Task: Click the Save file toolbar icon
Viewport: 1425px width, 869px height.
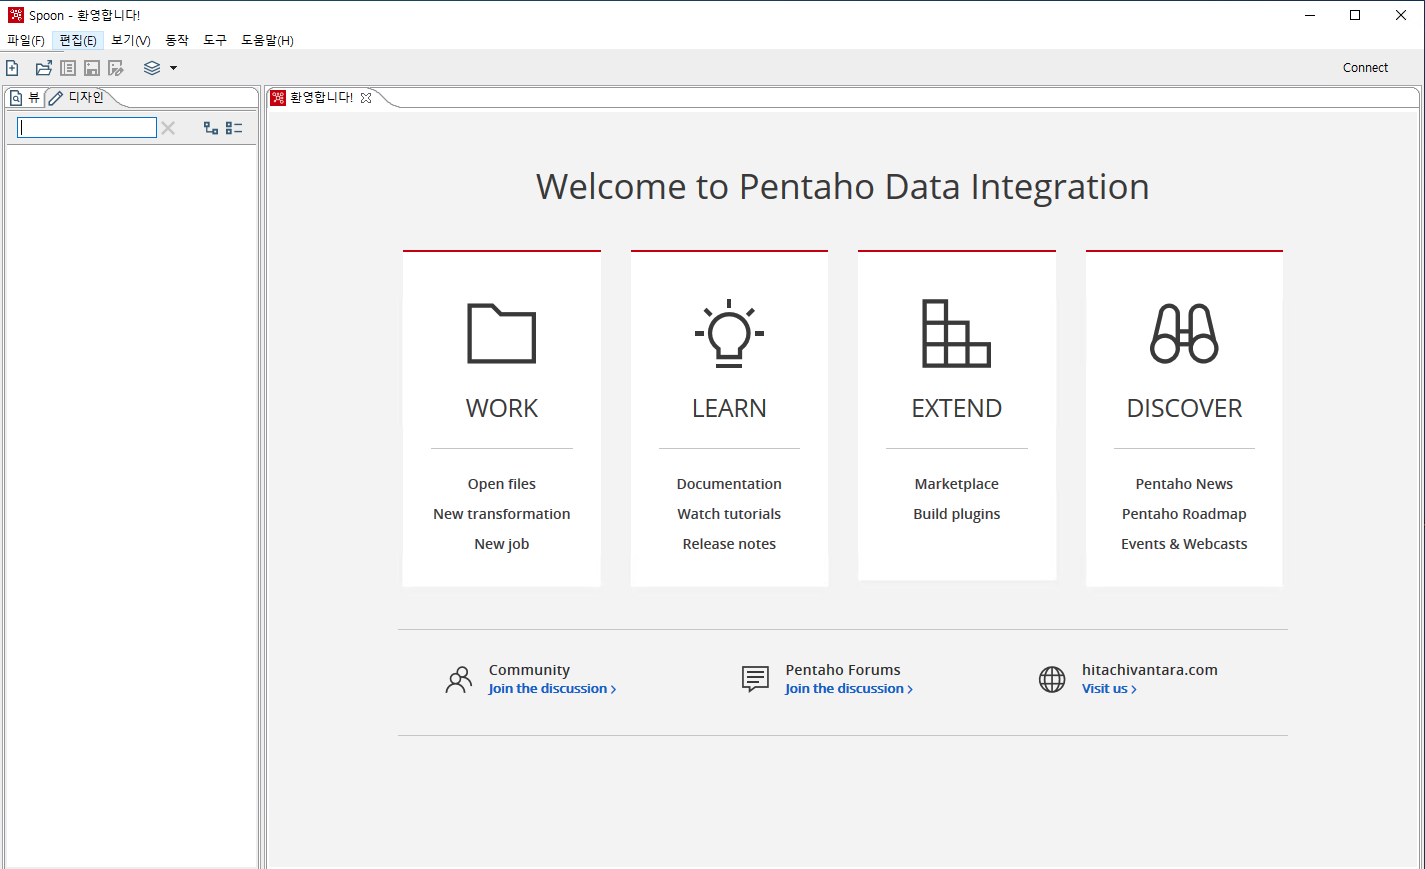Action: [x=92, y=68]
